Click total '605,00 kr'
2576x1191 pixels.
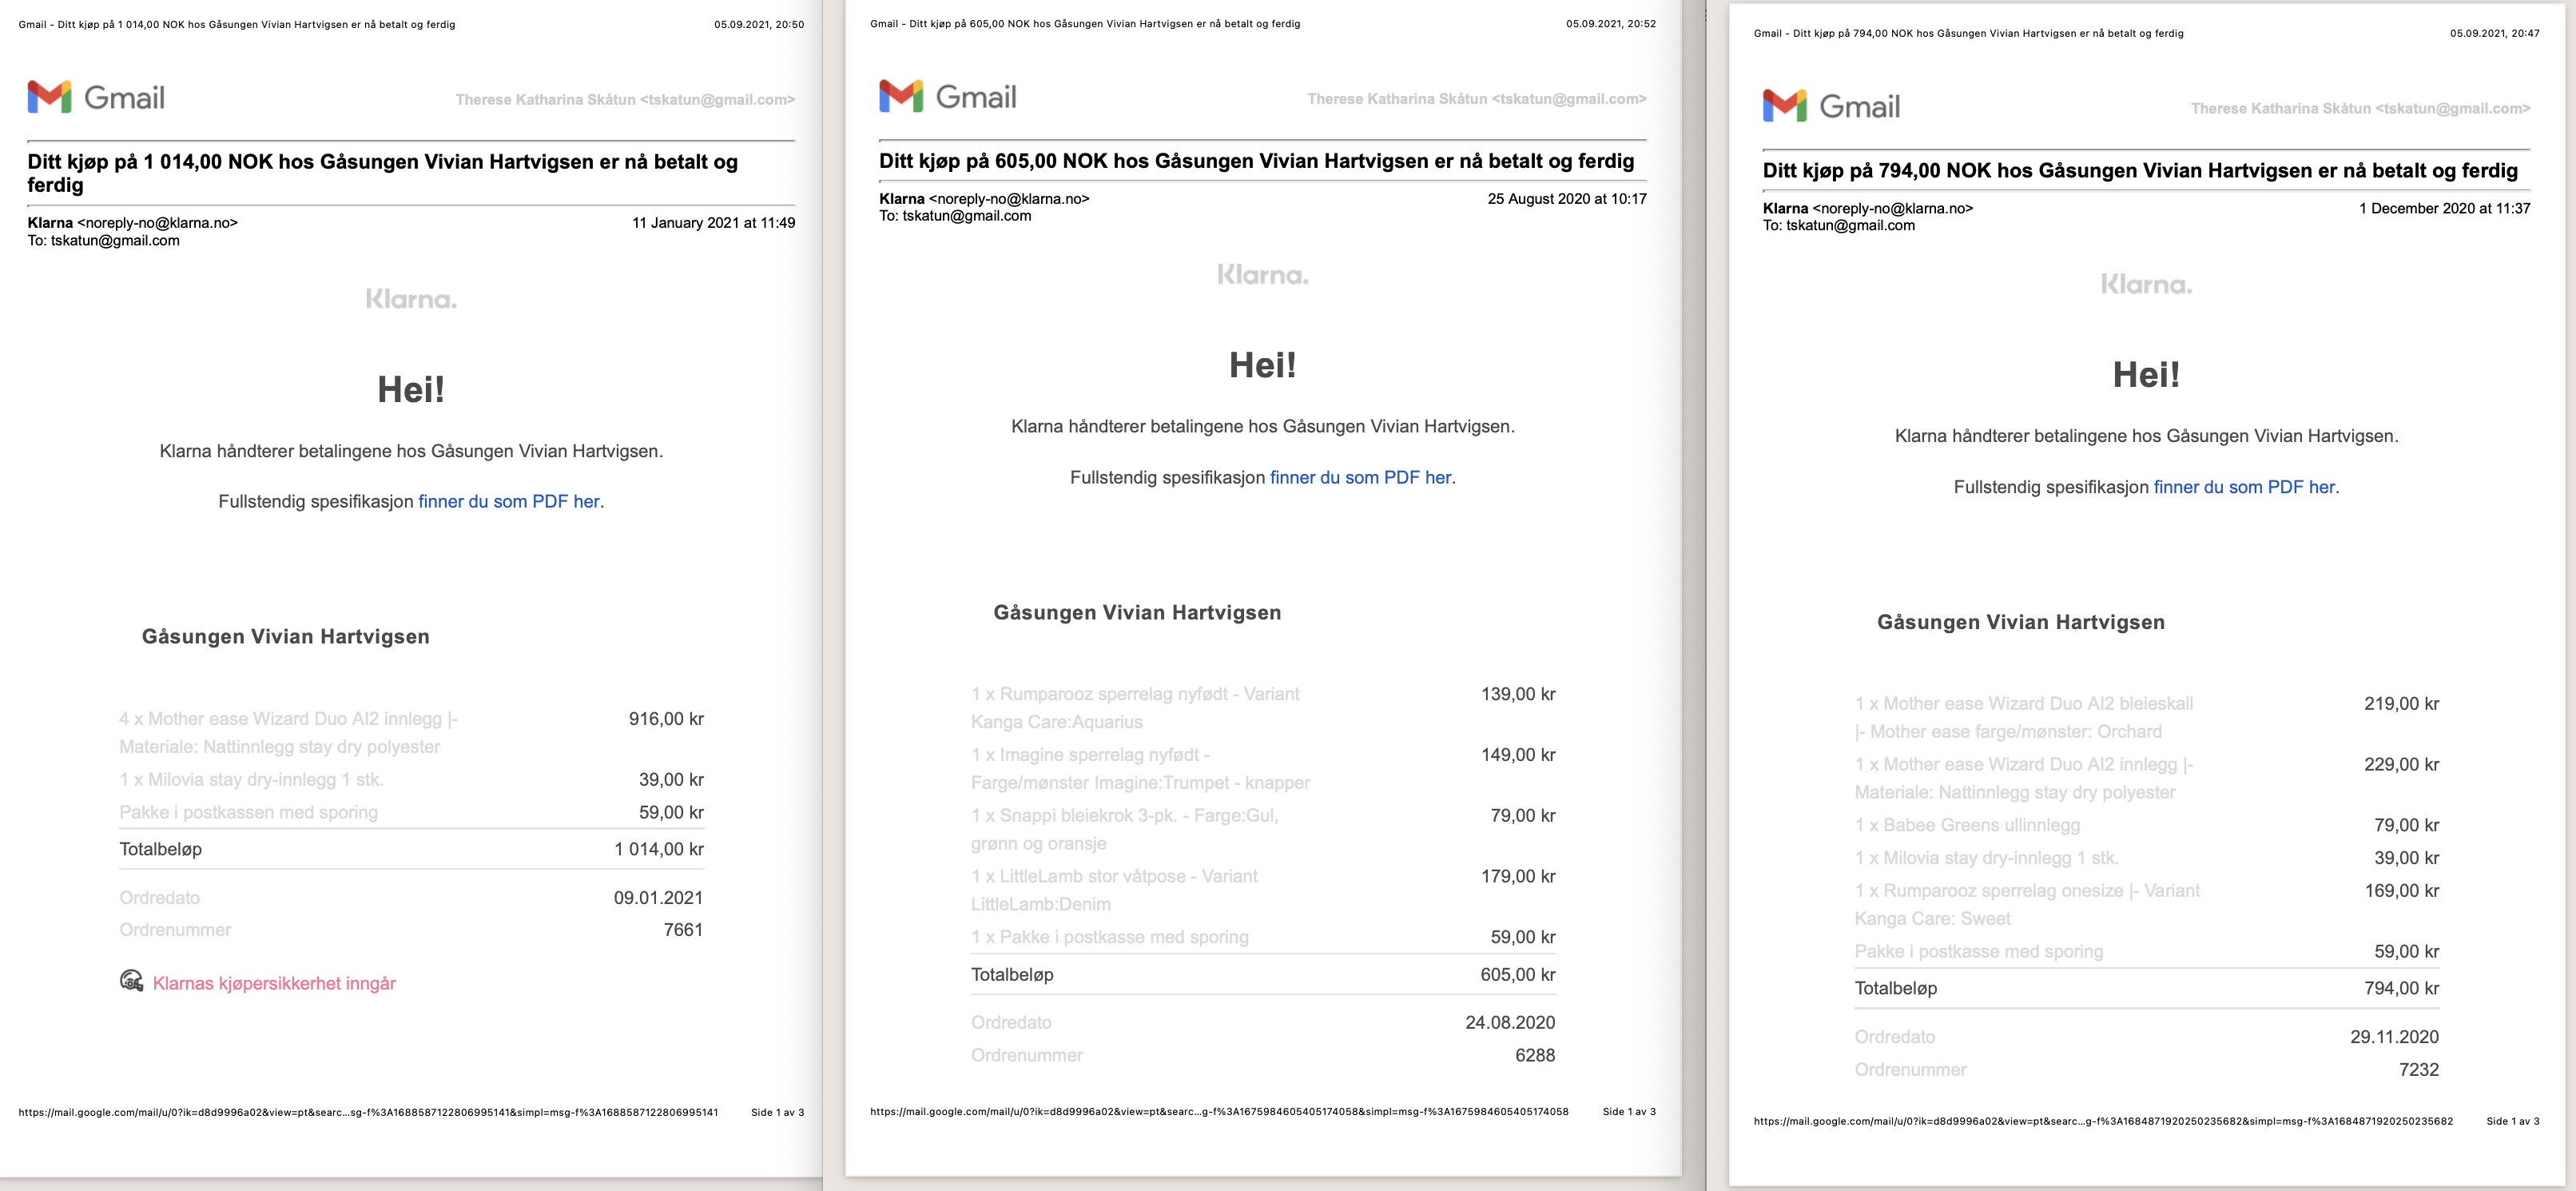(x=1518, y=974)
